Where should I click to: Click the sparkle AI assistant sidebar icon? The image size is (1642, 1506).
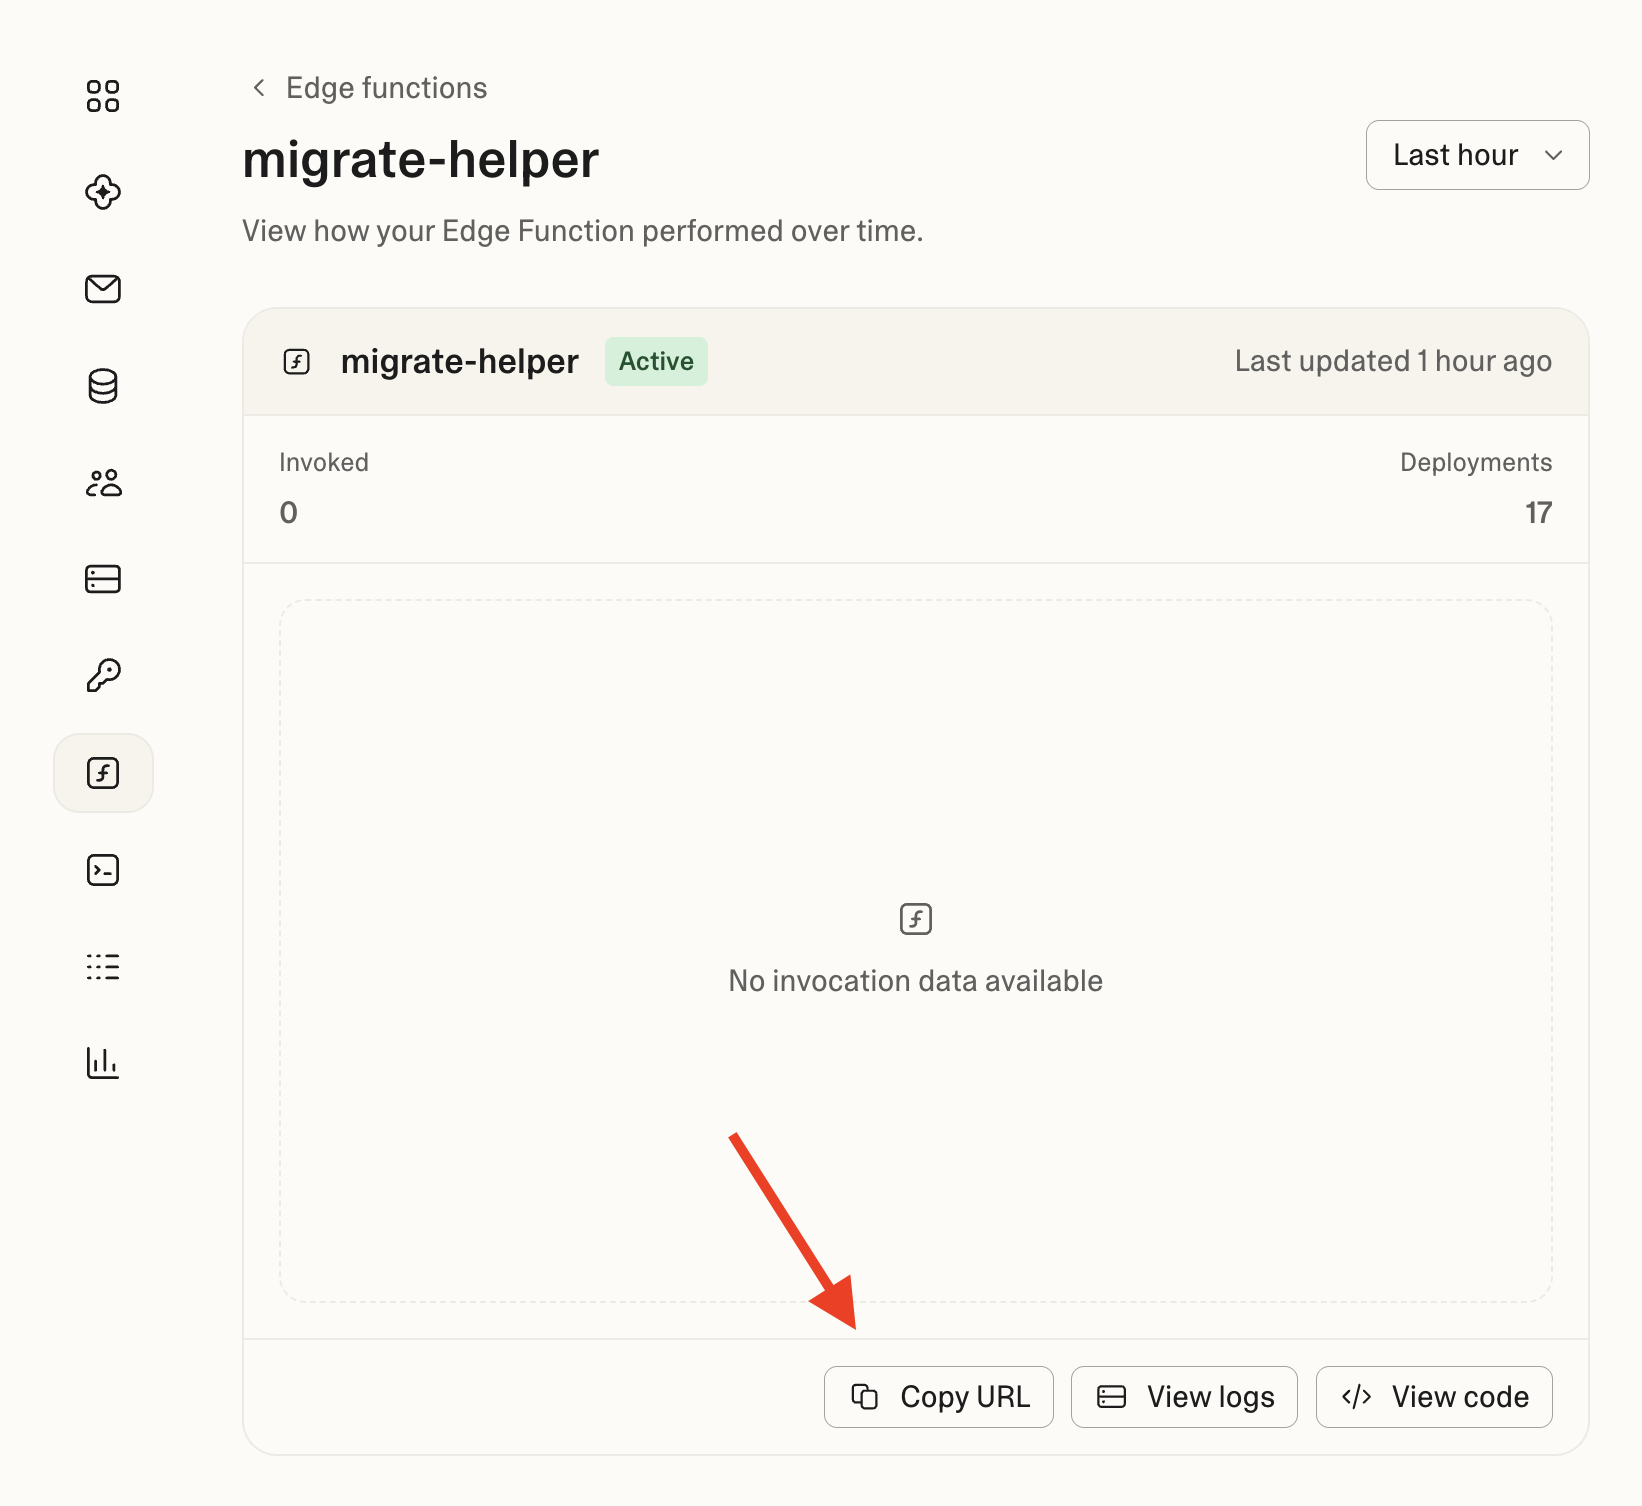pos(103,192)
